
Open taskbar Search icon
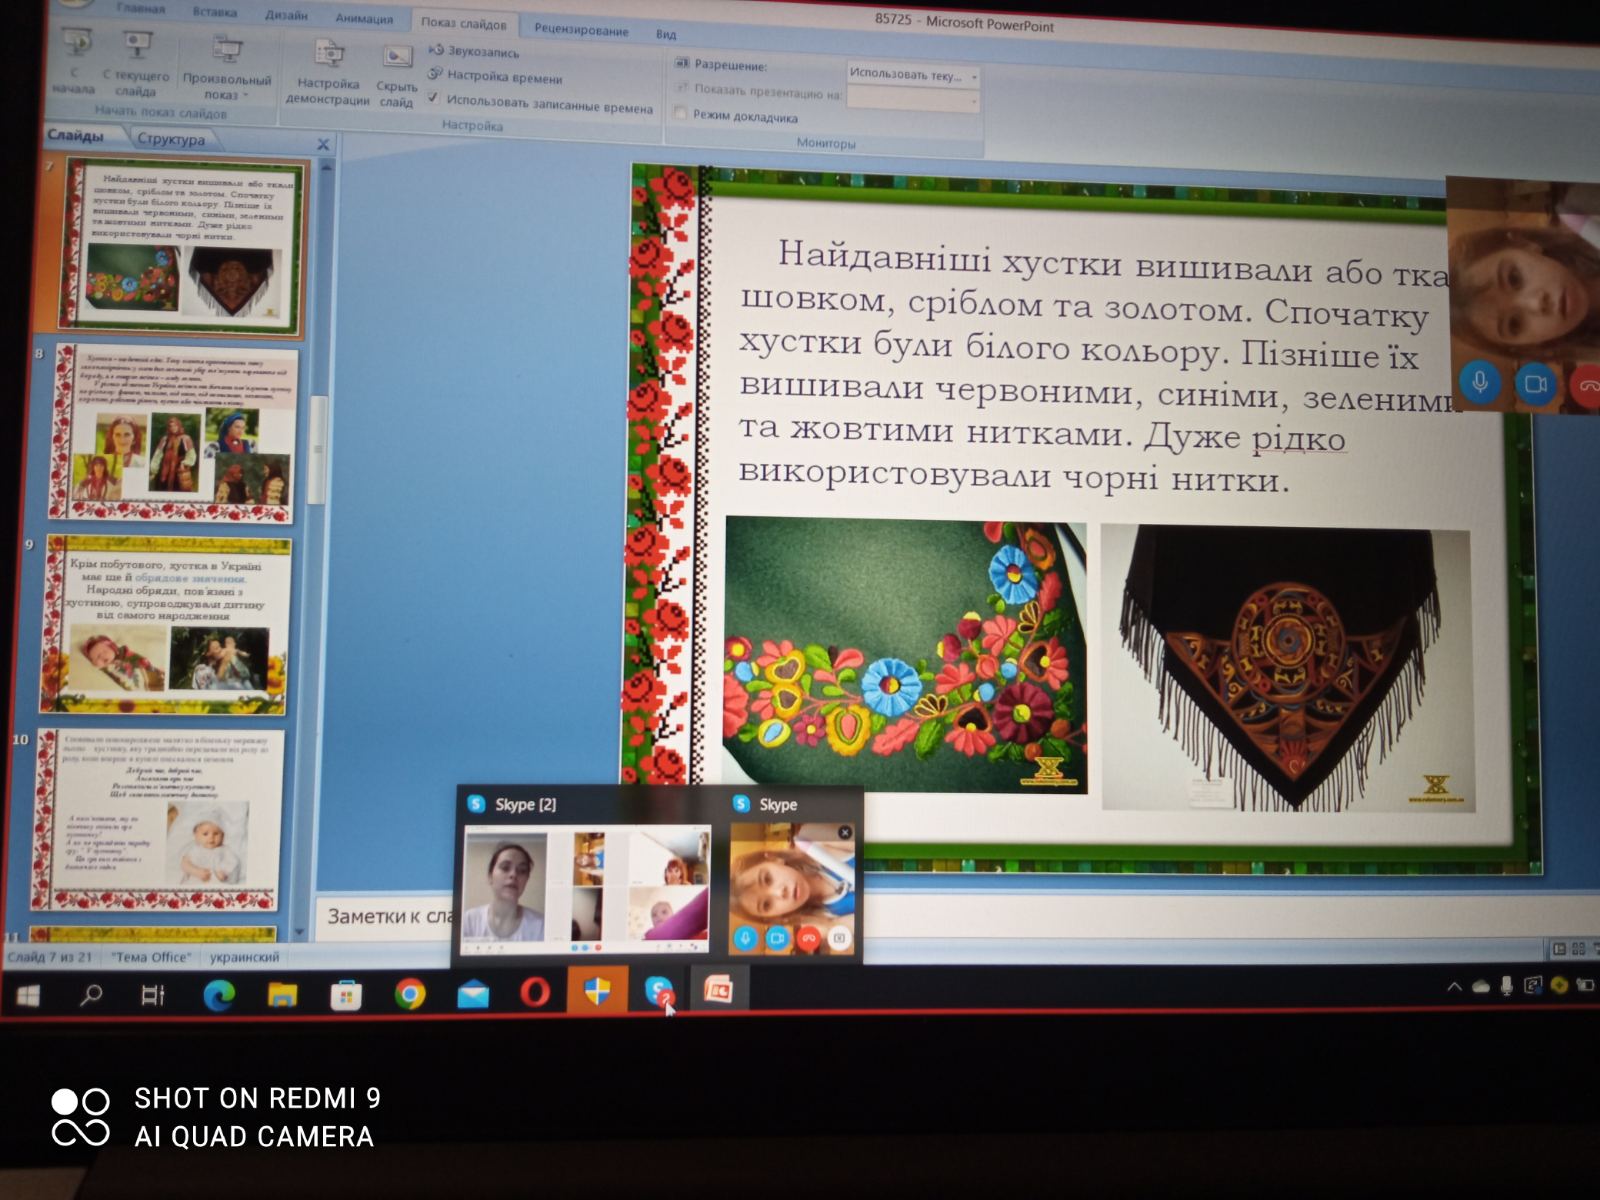point(91,995)
